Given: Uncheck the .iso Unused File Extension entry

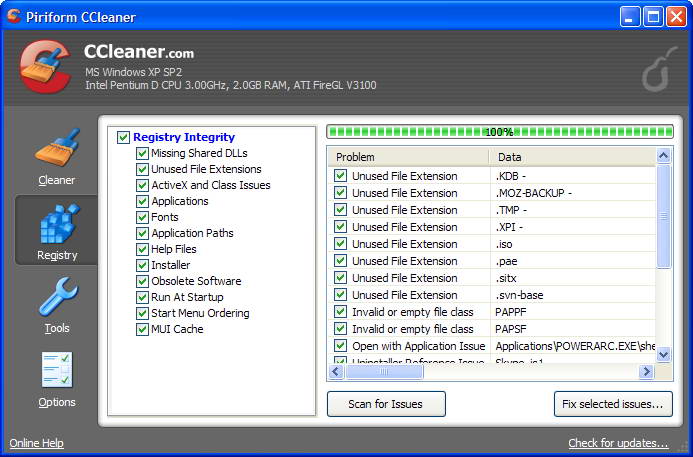Looking at the screenshot, I should [340, 244].
